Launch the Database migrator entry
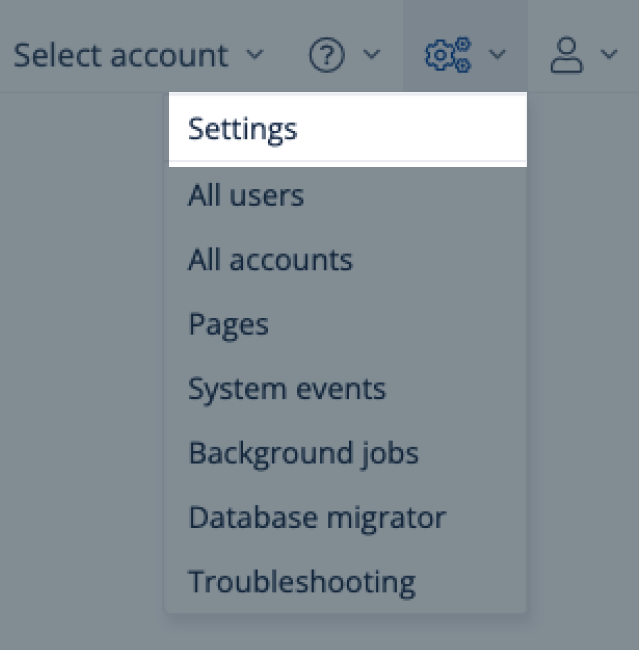This screenshot has height=650, width=639. pyautogui.click(x=316, y=517)
